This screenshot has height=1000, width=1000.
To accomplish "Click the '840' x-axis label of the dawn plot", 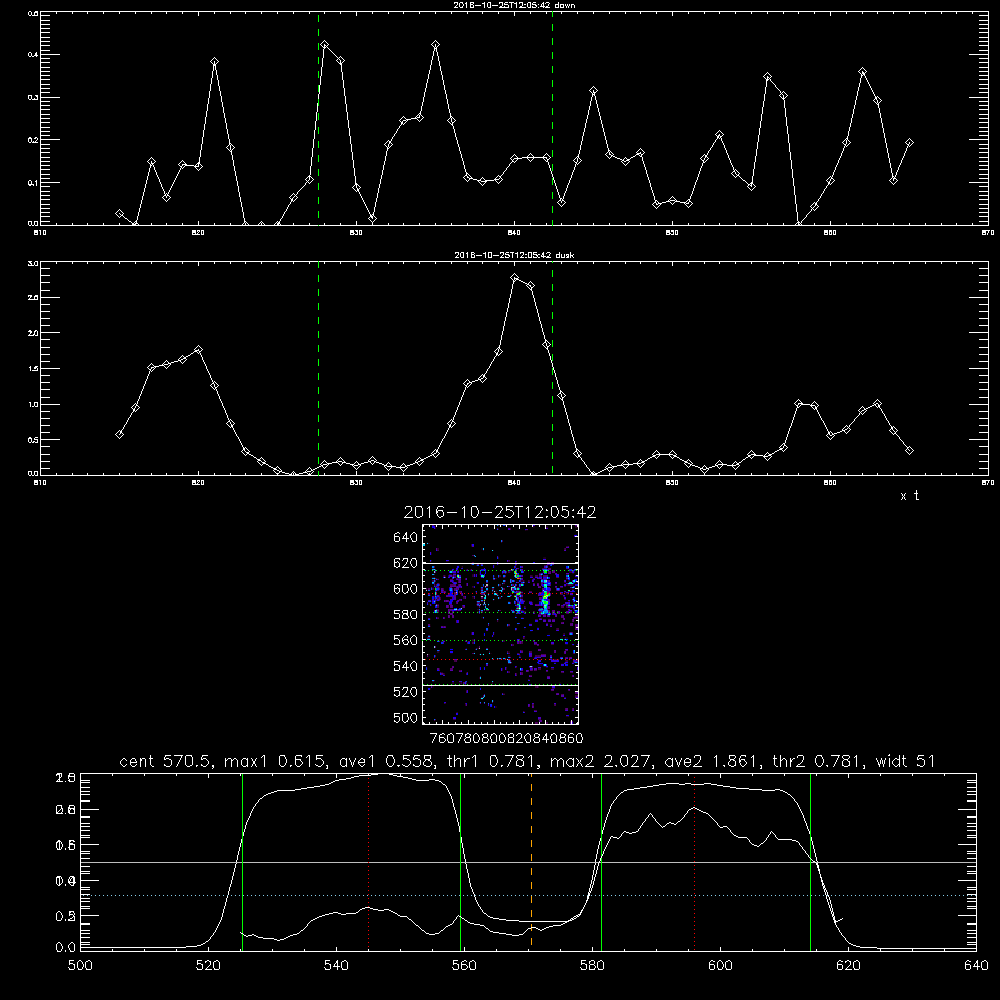I will [514, 233].
